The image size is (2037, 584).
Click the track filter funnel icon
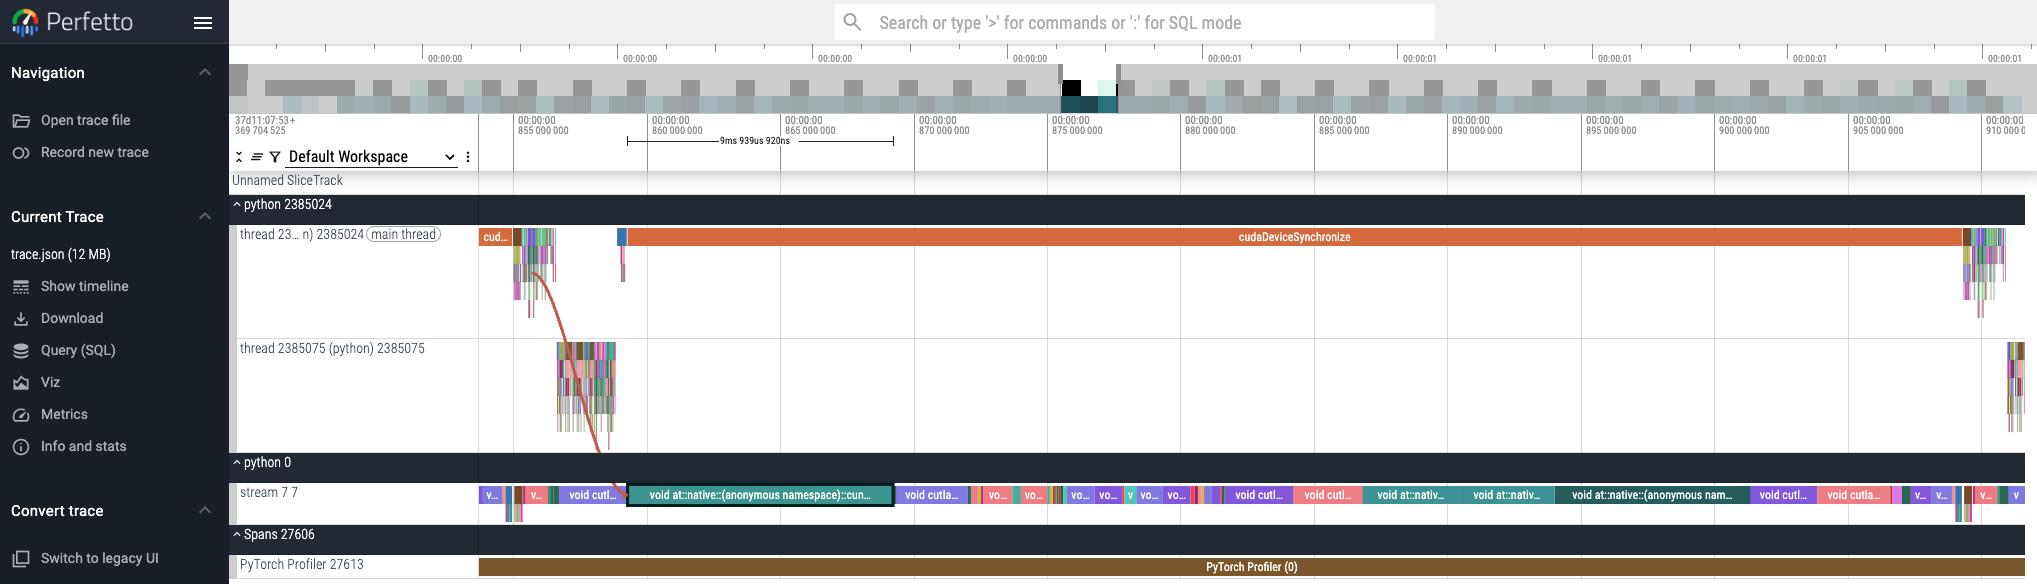[275, 157]
